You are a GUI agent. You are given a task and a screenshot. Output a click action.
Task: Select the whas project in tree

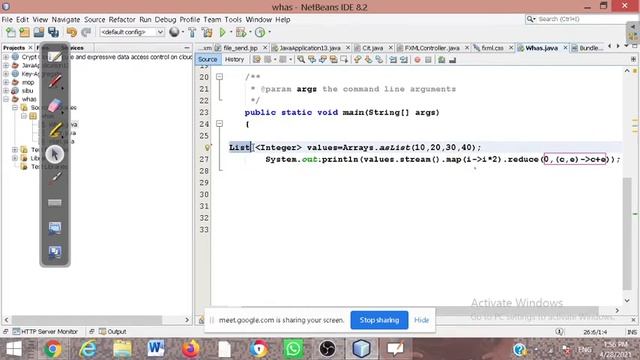point(29,99)
